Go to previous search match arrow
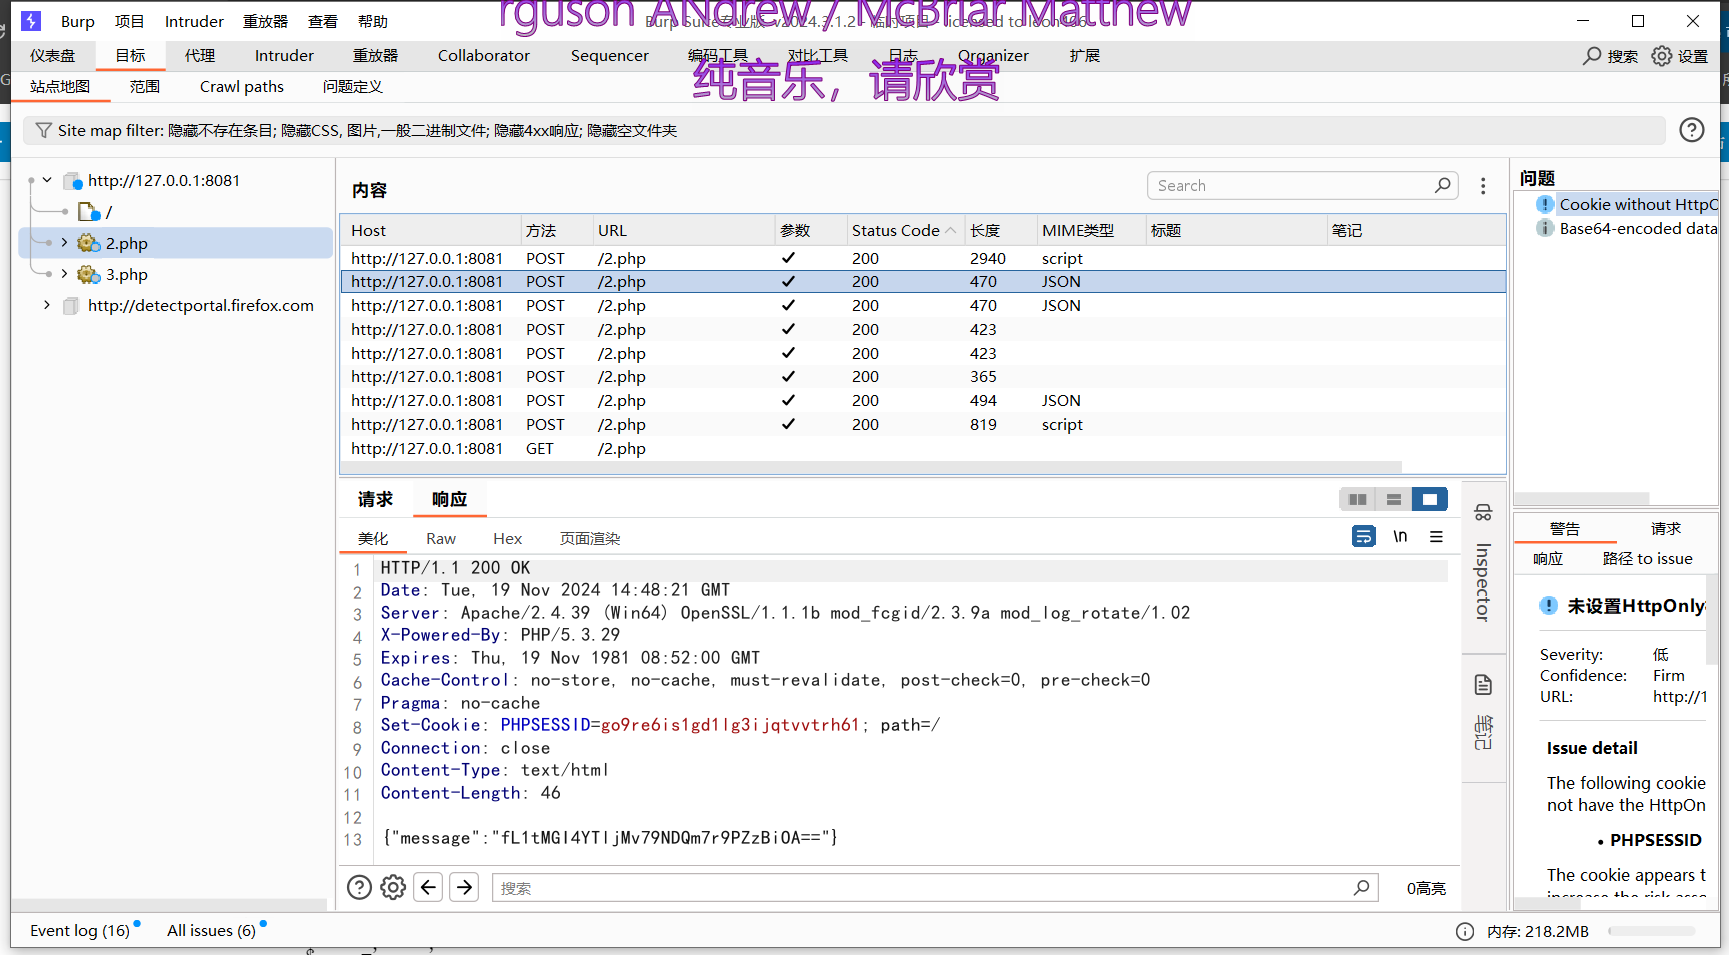This screenshot has height=955, width=1729. [429, 887]
